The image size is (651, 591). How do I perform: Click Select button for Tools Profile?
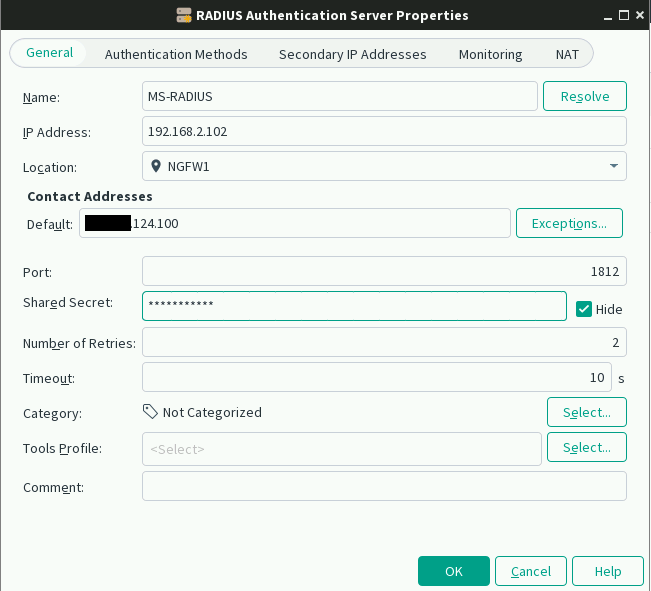click(x=586, y=447)
